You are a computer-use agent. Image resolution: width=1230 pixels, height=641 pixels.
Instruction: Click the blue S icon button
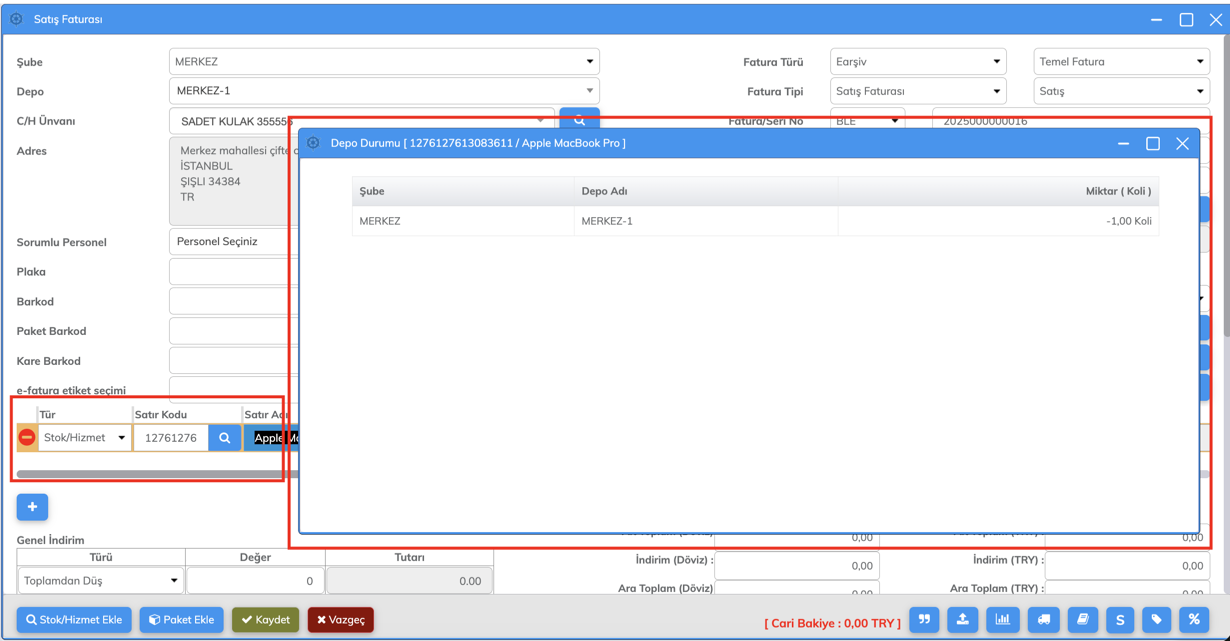pos(1120,620)
